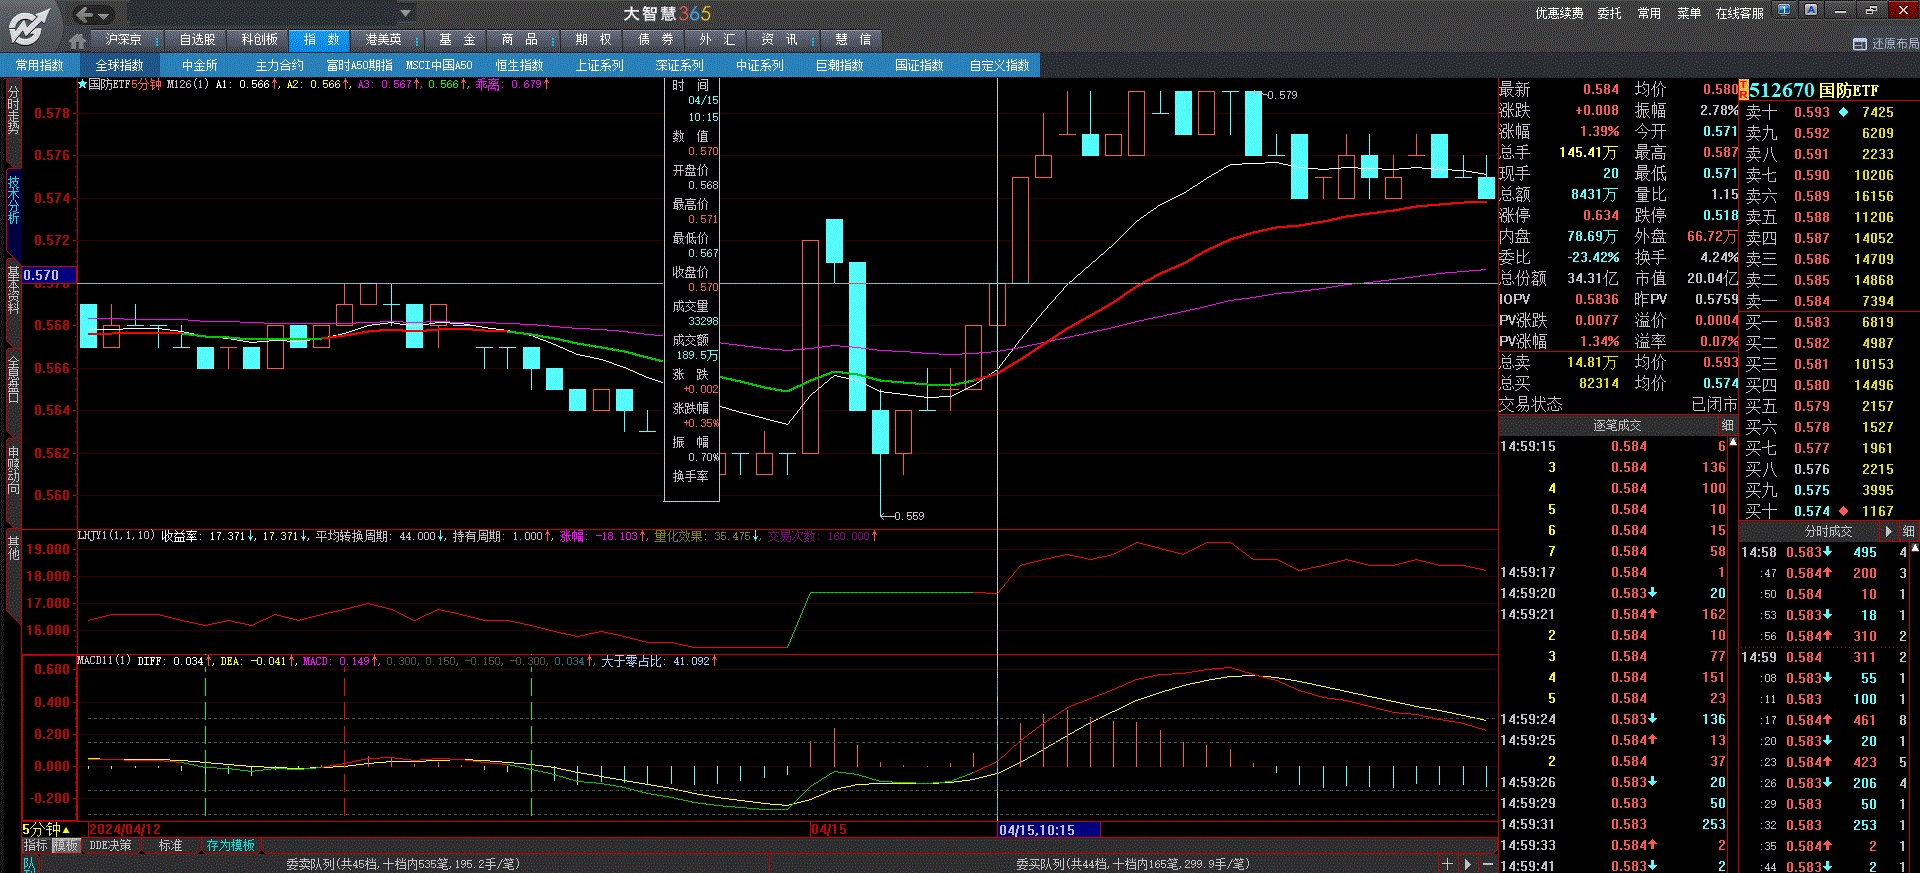
Task: Click the "A" font icon in title bar
Action: coord(1811,10)
